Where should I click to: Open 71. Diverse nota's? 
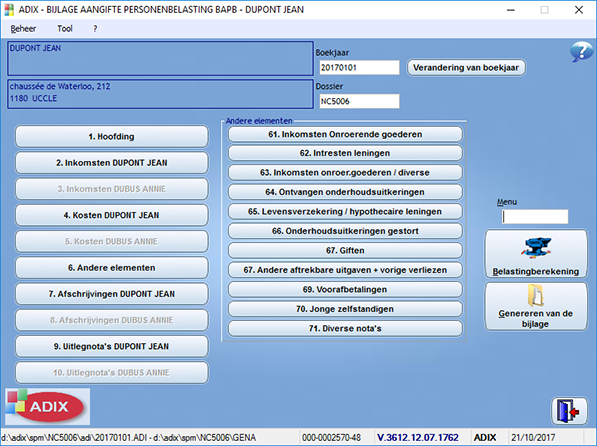pyautogui.click(x=345, y=328)
